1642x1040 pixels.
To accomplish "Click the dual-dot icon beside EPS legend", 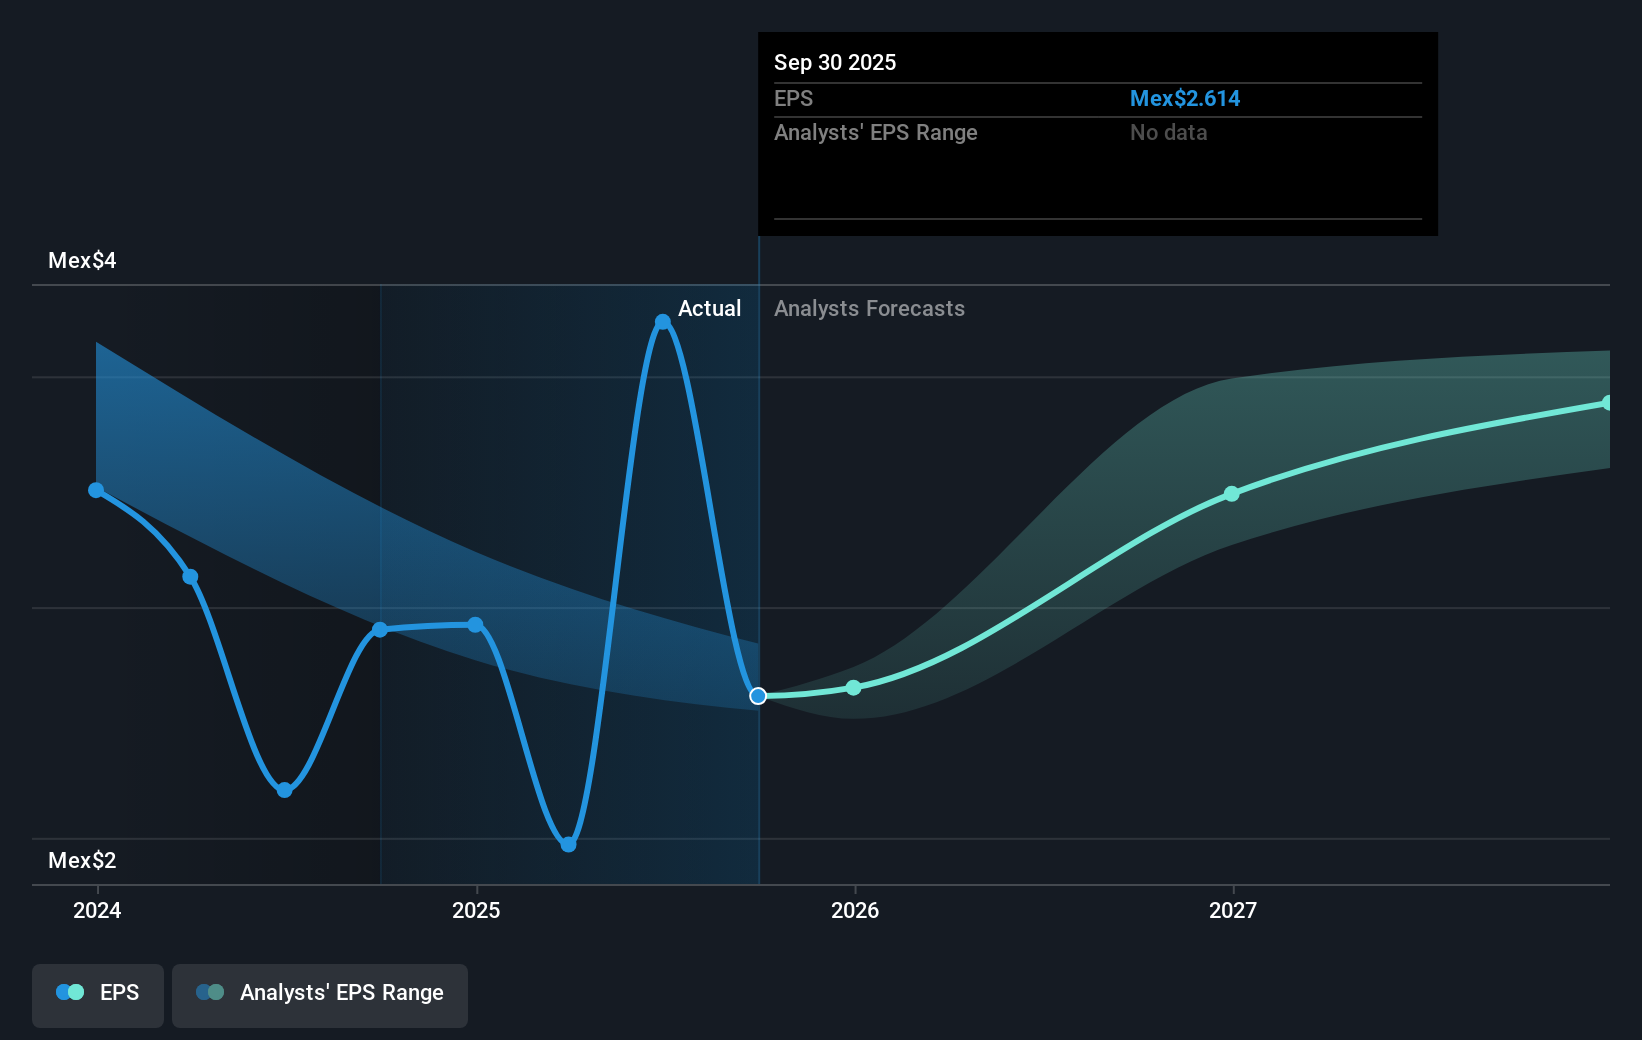I will click(x=68, y=992).
